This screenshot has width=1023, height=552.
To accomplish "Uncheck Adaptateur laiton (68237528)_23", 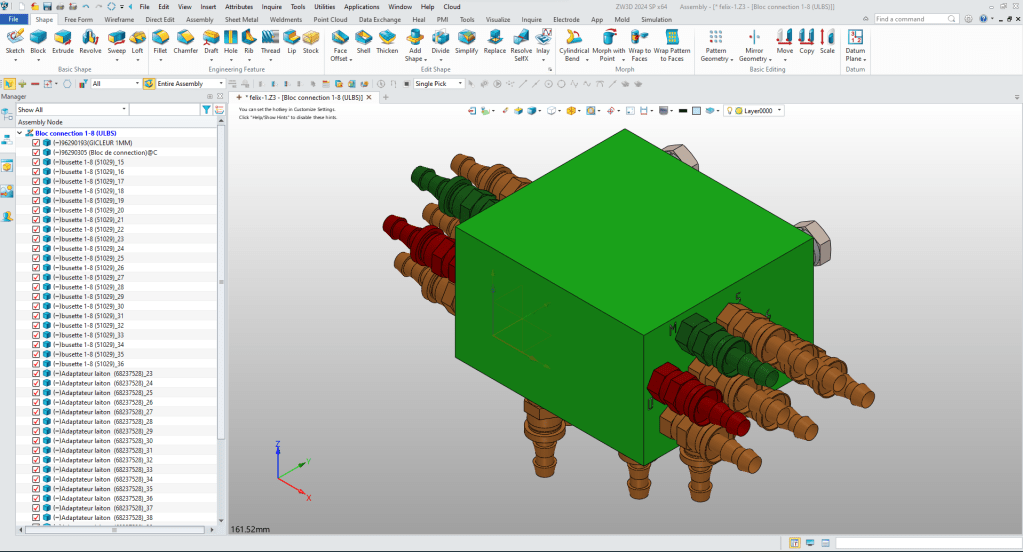I will point(36,373).
